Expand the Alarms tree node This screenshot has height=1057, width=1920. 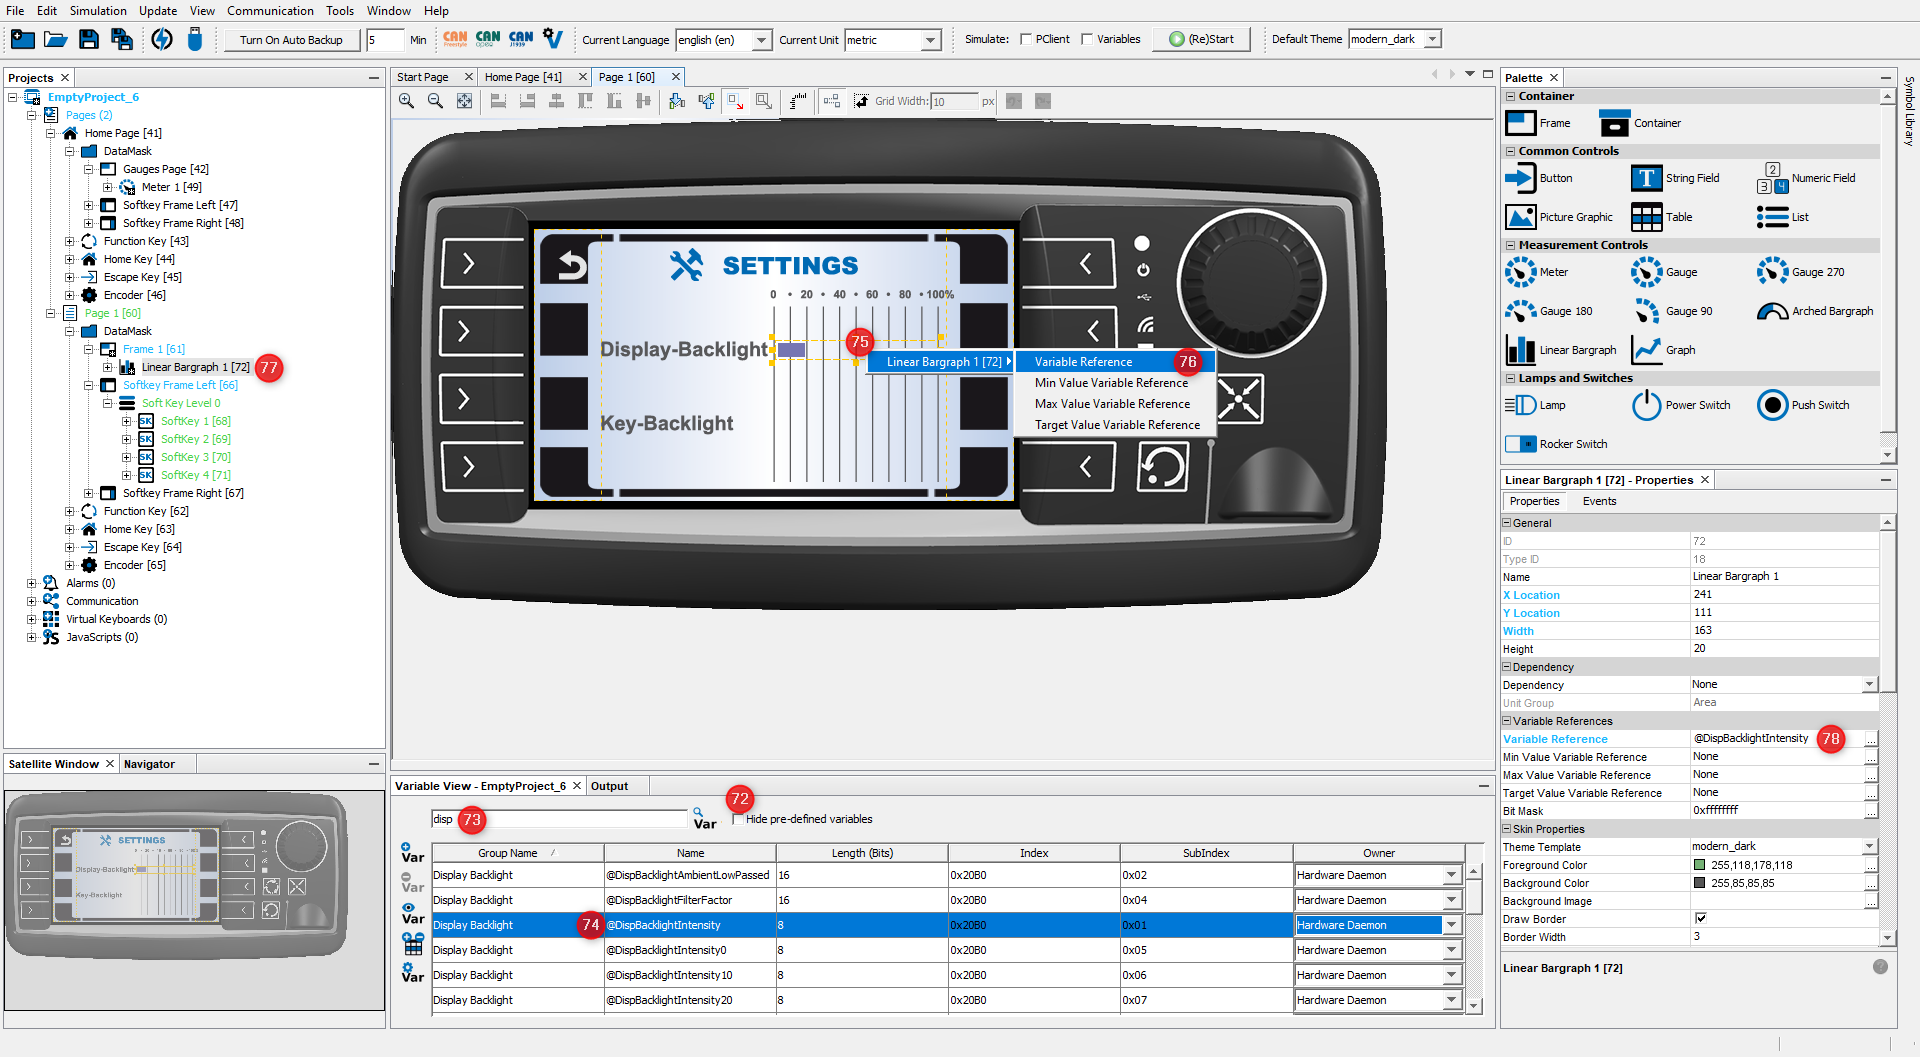click(32, 583)
